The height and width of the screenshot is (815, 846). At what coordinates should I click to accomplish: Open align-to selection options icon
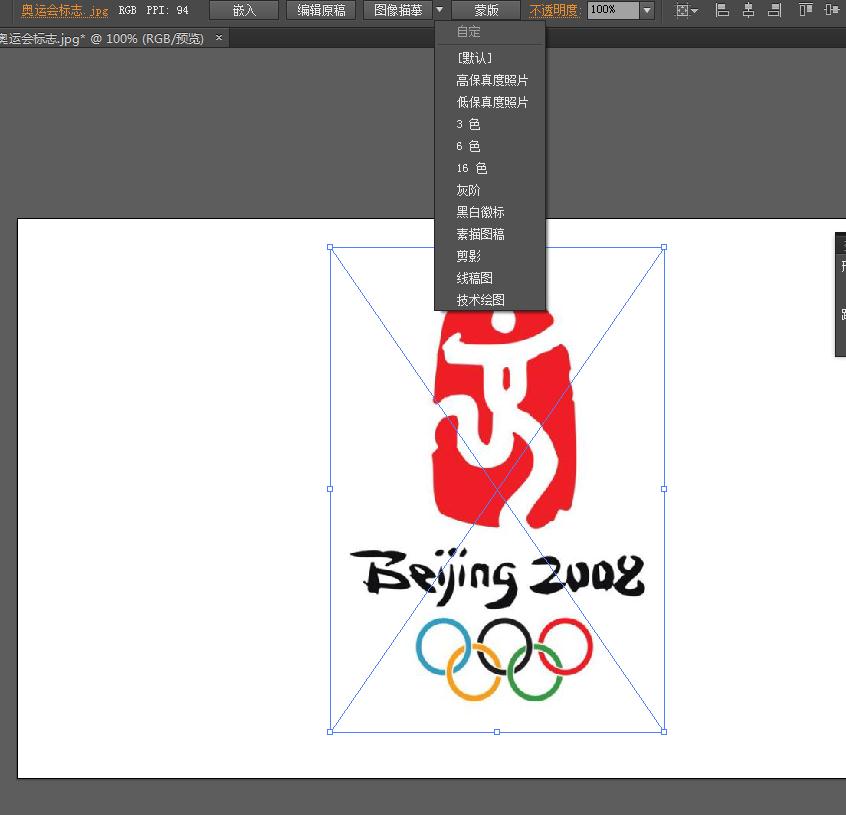point(686,10)
